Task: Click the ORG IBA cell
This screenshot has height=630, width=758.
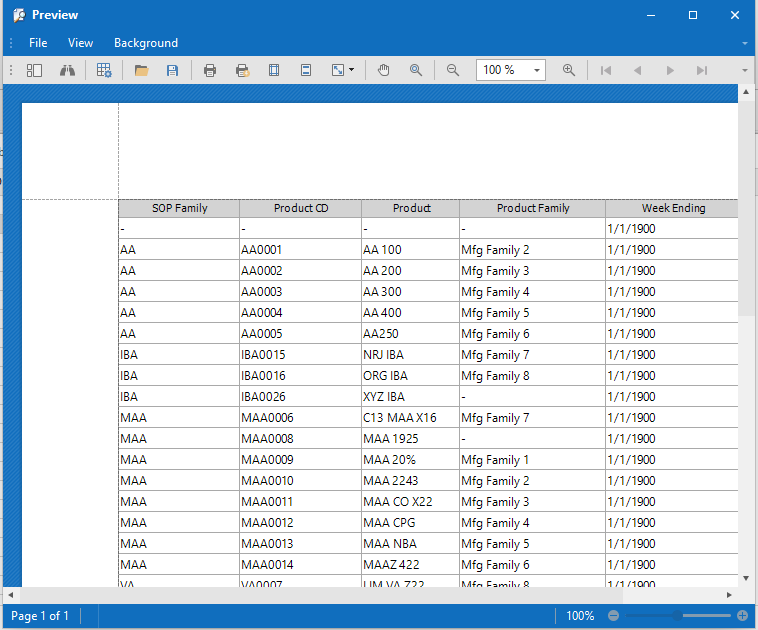Action: click(x=410, y=376)
